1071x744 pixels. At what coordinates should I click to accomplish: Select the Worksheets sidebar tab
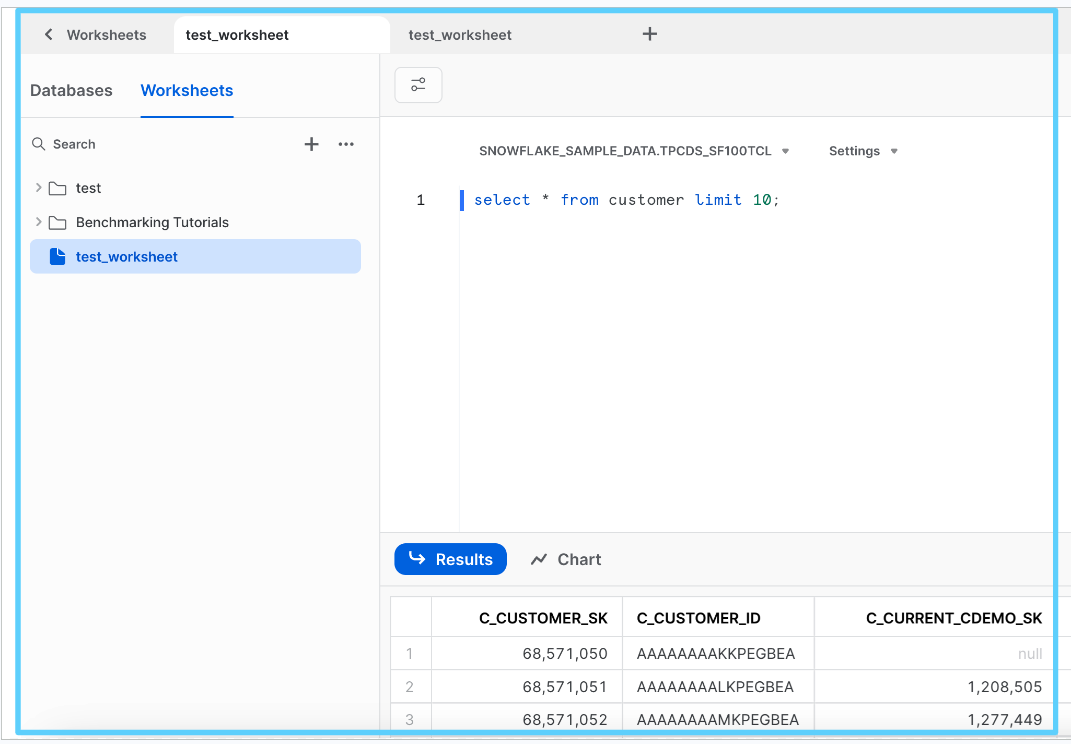coord(187,90)
